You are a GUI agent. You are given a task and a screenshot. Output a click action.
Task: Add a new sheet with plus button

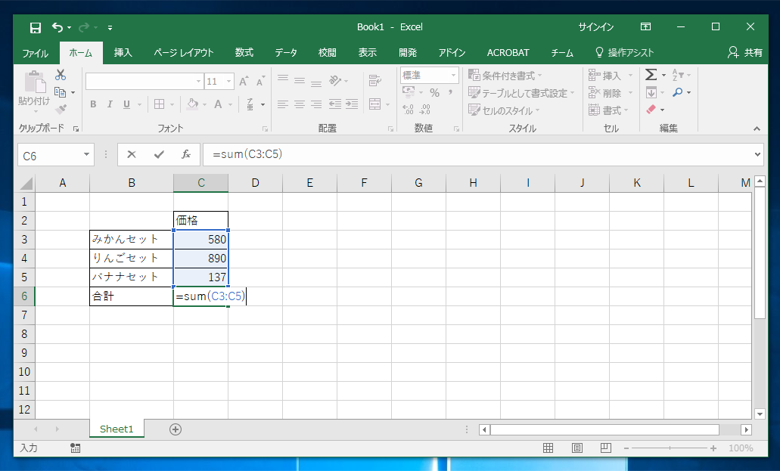pos(175,429)
